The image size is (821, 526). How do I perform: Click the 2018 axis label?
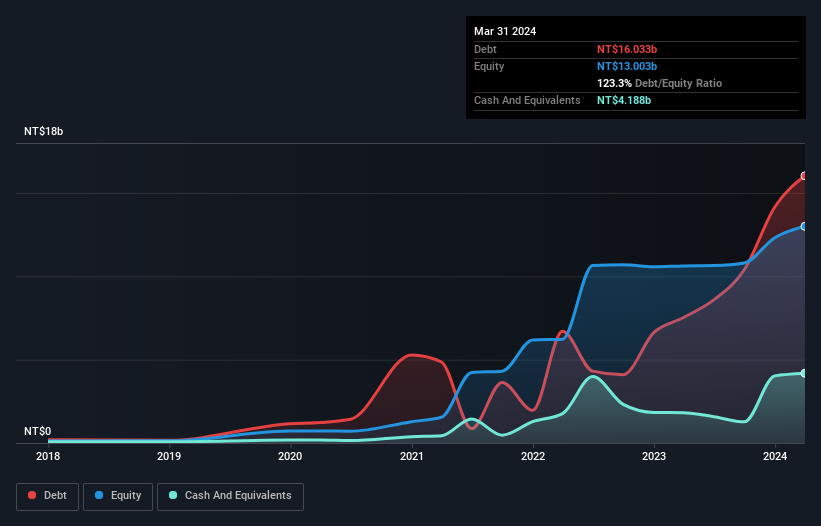click(x=48, y=456)
